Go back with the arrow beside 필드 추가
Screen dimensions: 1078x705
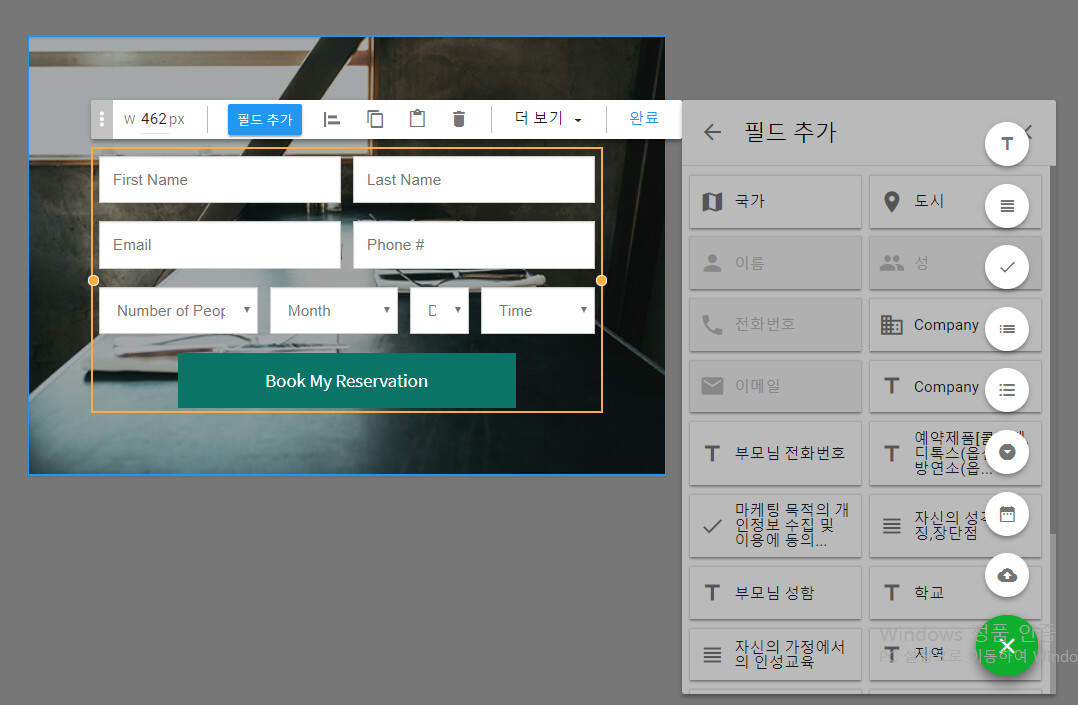click(713, 132)
